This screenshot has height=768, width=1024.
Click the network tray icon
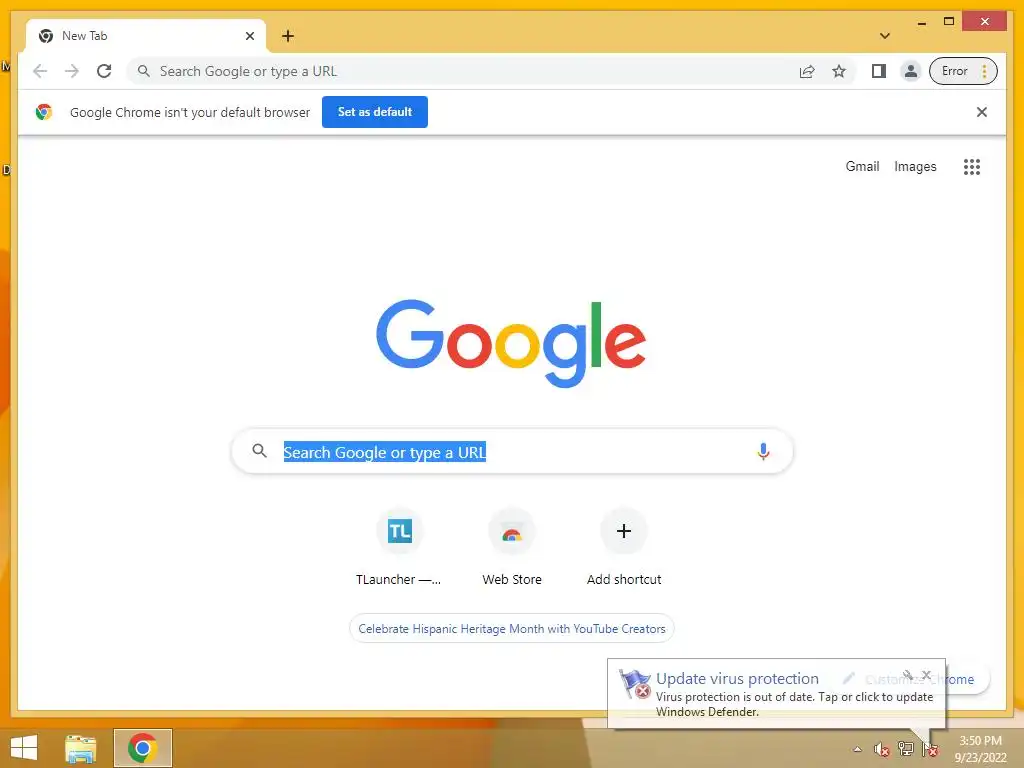tap(906, 749)
